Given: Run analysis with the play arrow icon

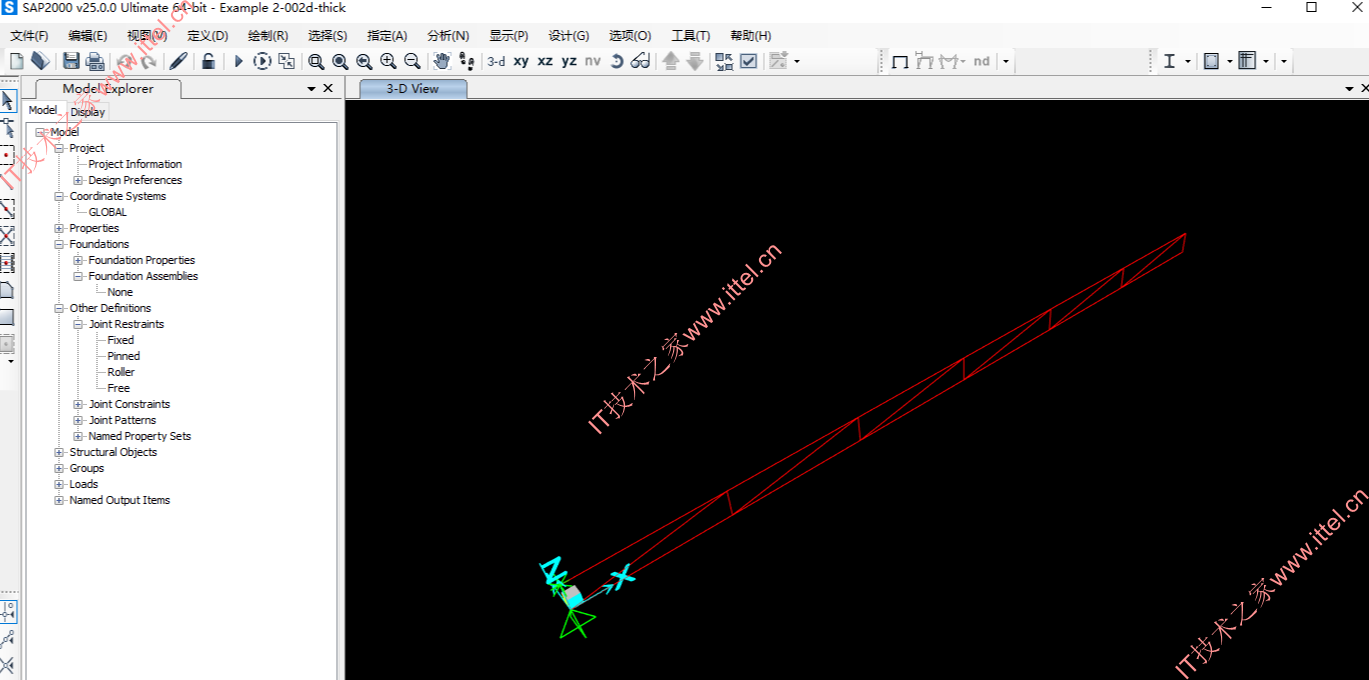Looking at the screenshot, I should pyautogui.click(x=238, y=61).
